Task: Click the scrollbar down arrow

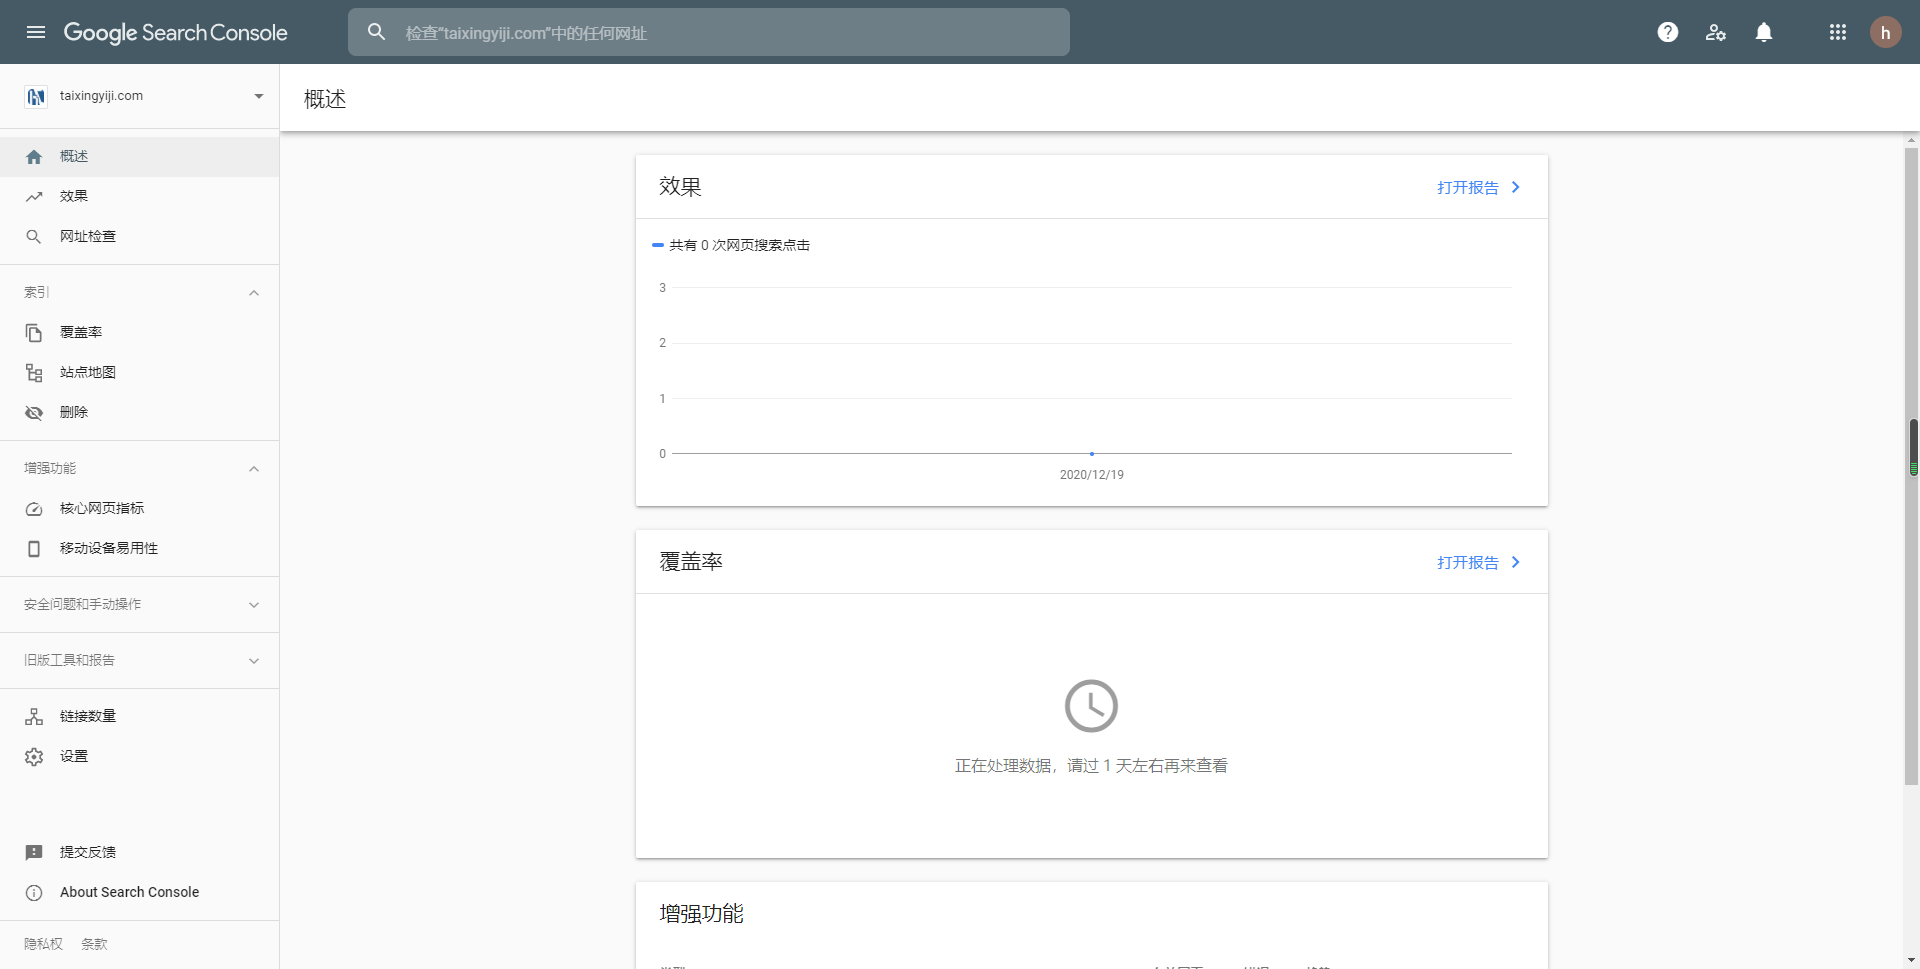Action: [x=1912, y=960]
